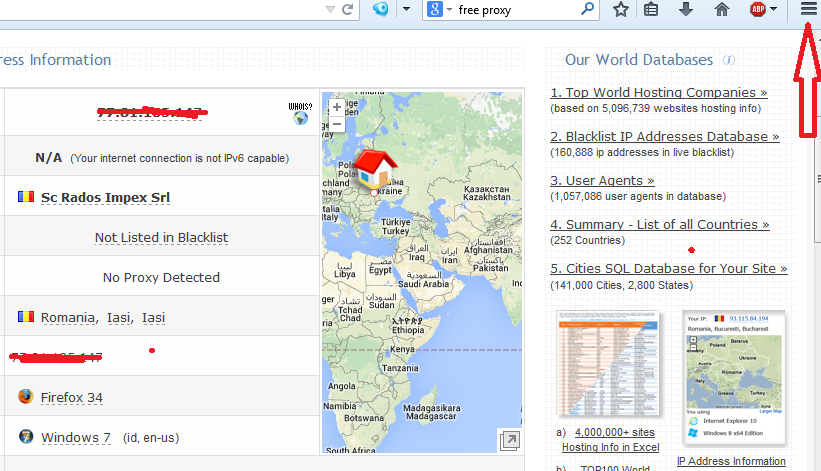Open dropdown next to chat bubble icon
Viewport: 821px width, 471px height.
click(406, 9)
